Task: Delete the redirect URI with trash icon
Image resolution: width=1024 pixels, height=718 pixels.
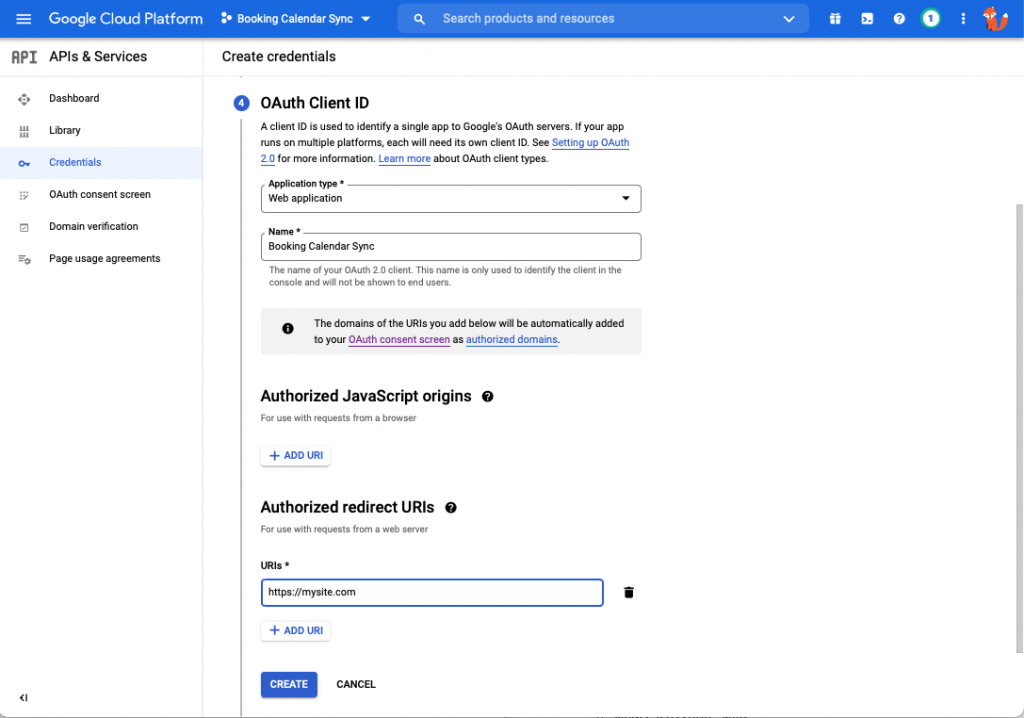Action: 628,592
